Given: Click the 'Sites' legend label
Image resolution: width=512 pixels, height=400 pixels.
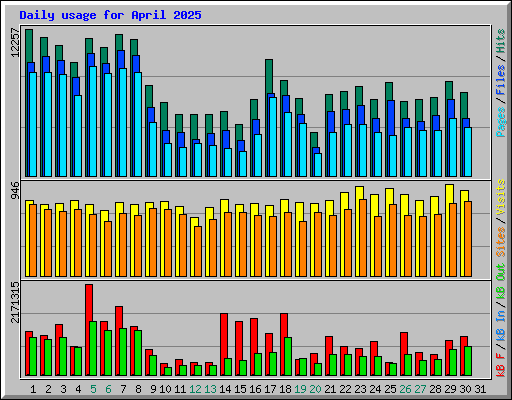Looking at the screenshot, I should pyautogui.click(x=501, y=242).
